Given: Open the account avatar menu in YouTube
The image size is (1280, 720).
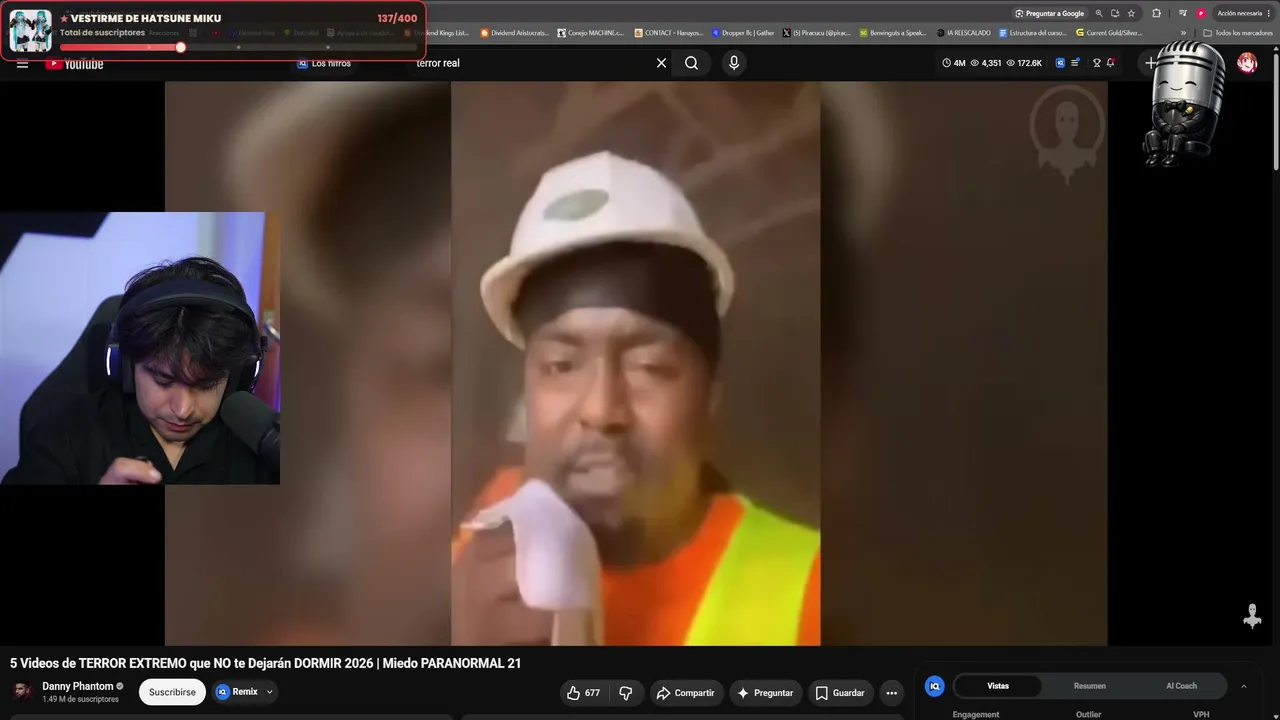Looking at the screenshot, I should pos(1247,63).
